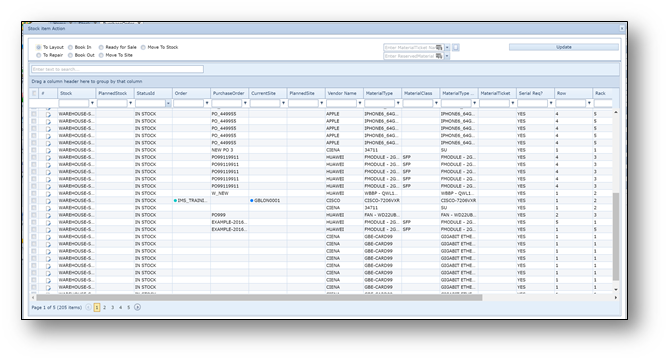Click the vertical scrollbar down arrow
Viewport: 670px width, 362px height.
click(x=616, y=289)
